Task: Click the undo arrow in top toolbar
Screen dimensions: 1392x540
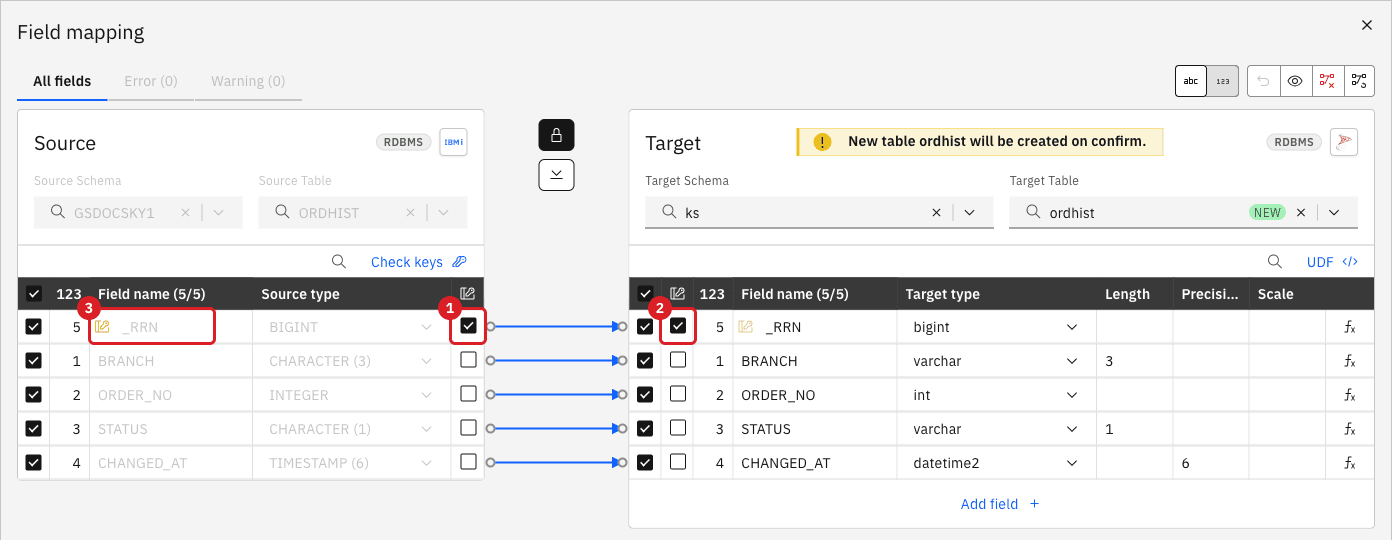Action: 1263,81
